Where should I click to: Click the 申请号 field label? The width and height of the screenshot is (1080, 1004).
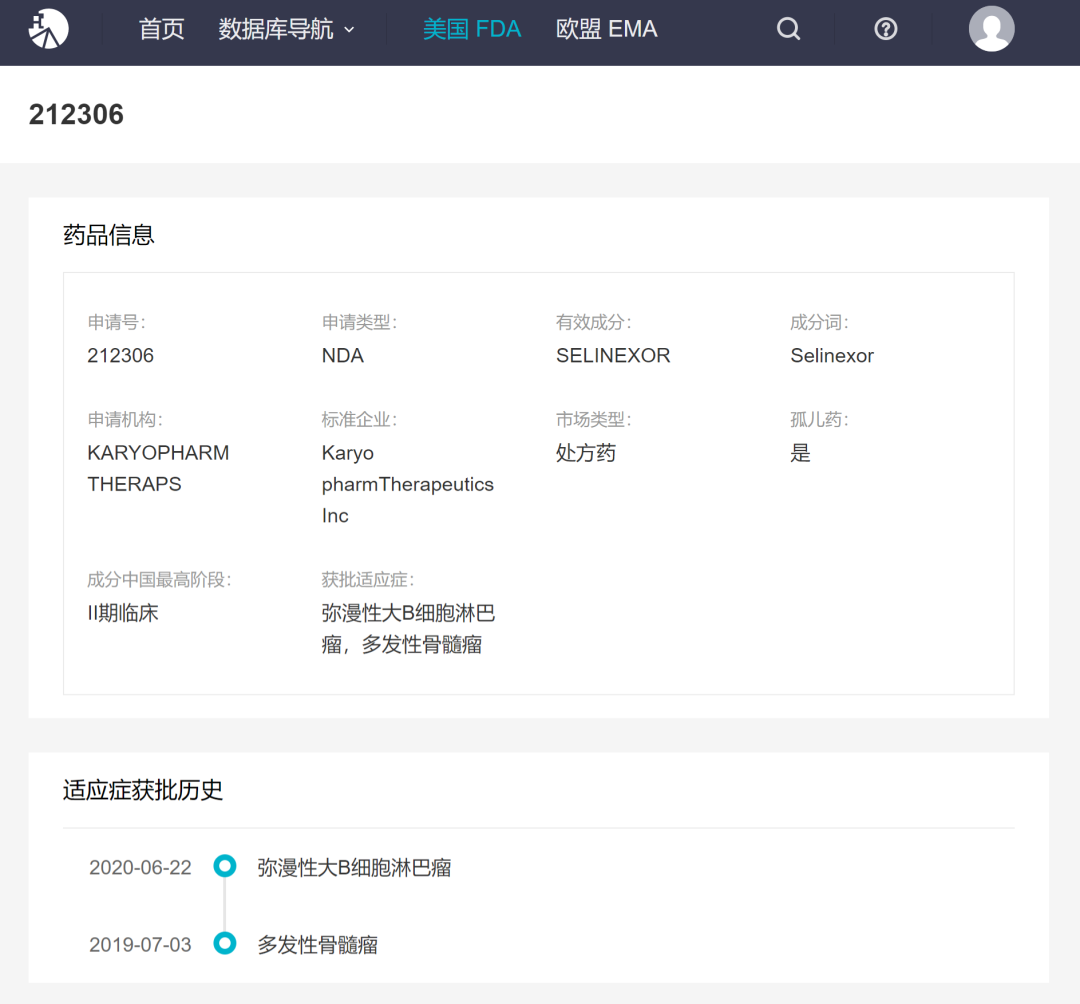[116, 322]
